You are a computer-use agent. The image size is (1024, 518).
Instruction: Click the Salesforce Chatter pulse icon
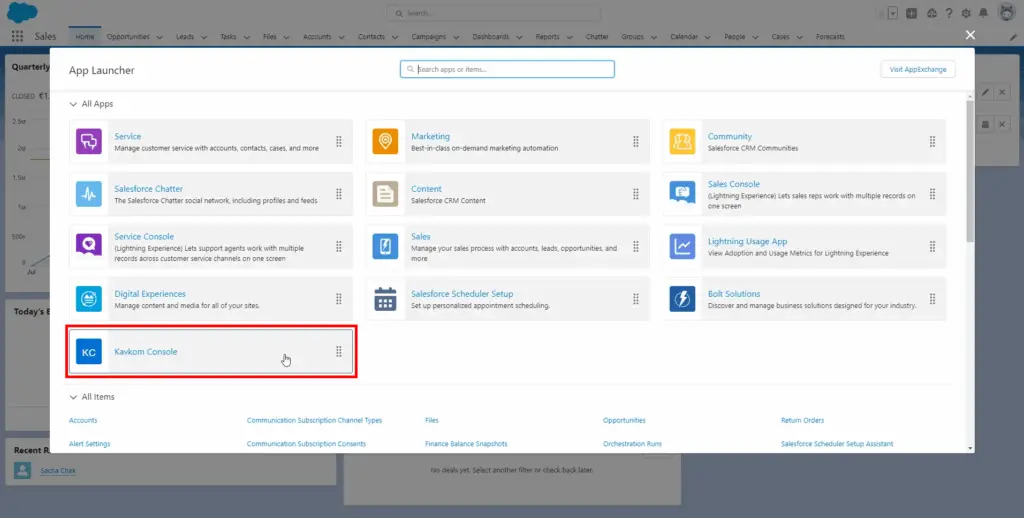point(89,194)
